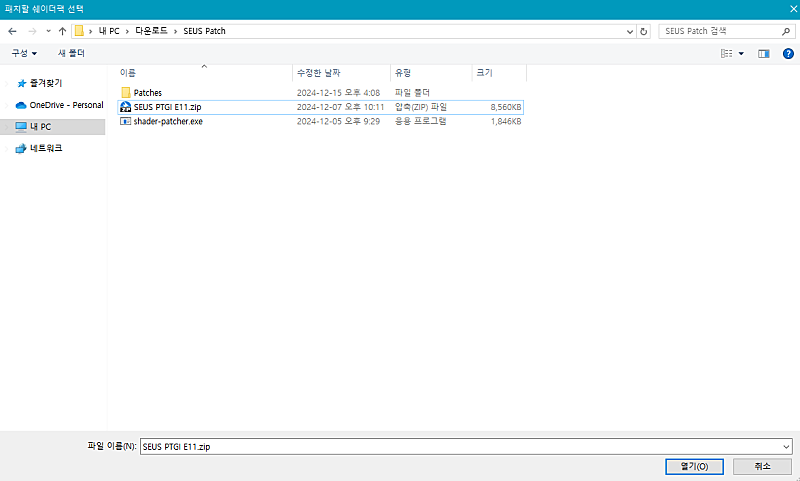Select 즐겨찾기 in navigation pane
Screen dimensions: 800x481
pos(46,83)
